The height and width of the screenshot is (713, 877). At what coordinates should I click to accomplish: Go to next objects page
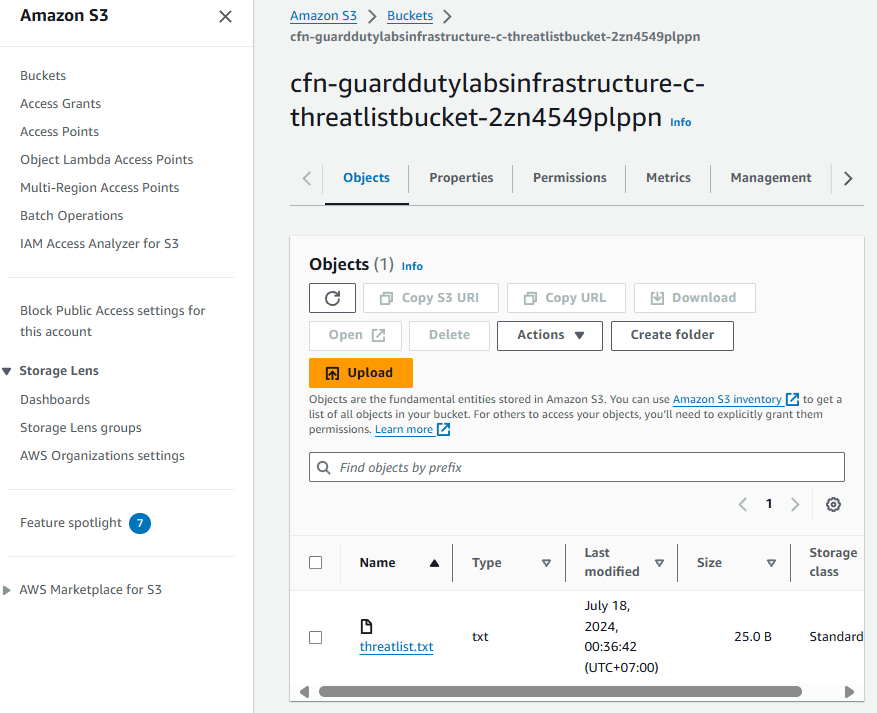pyautogui.click(x=795, y=504)
